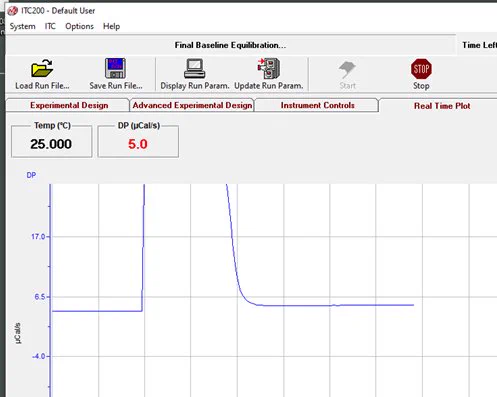Click the Final Baseline Equilibration status text

click(230, 45)
